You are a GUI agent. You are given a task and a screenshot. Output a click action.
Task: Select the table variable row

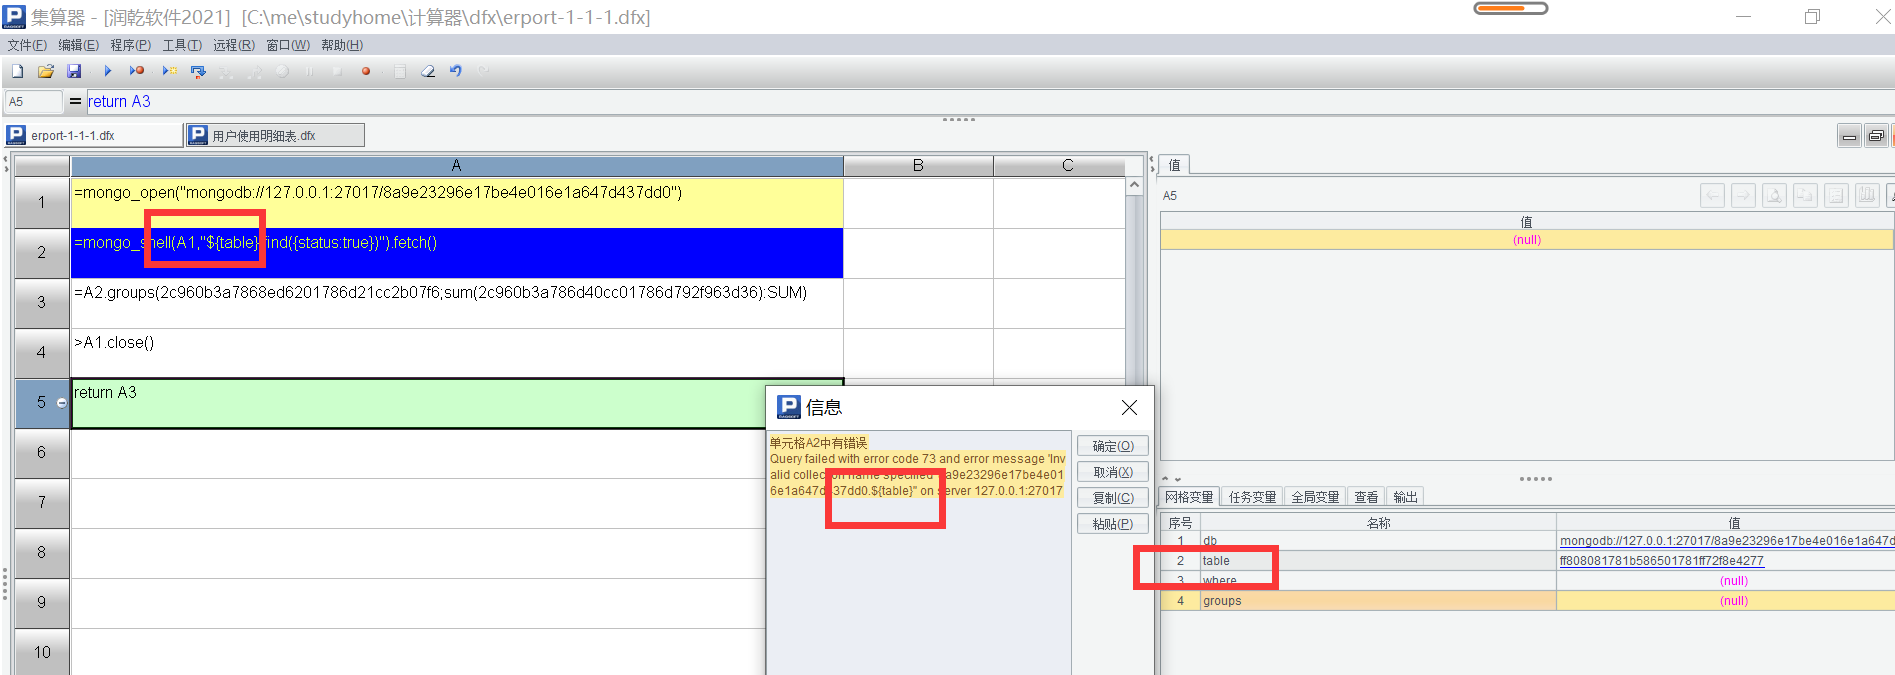[1527, 561]
